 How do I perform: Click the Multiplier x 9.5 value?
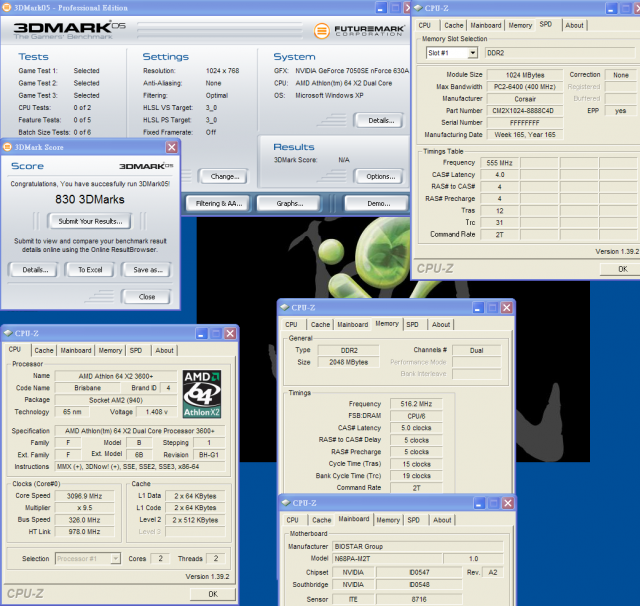click(84, 508)
